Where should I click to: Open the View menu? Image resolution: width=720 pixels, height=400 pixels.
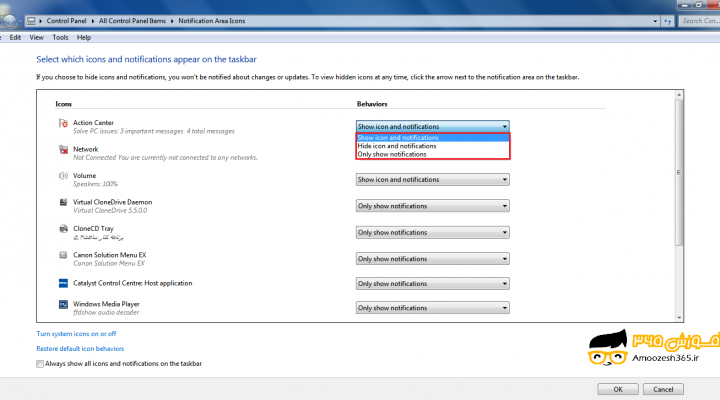pos(36,38)
